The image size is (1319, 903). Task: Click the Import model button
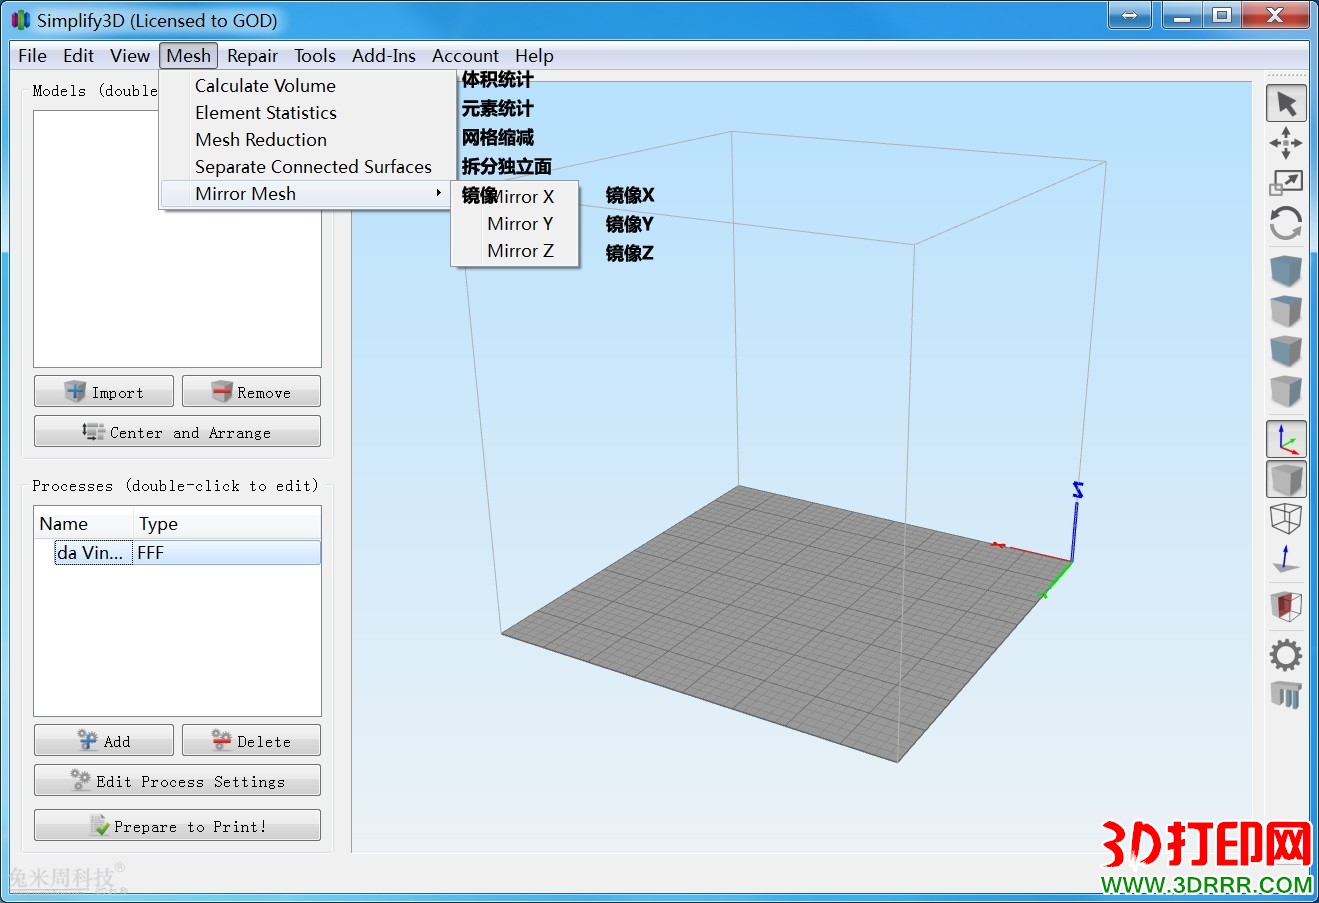pos(104,392)
